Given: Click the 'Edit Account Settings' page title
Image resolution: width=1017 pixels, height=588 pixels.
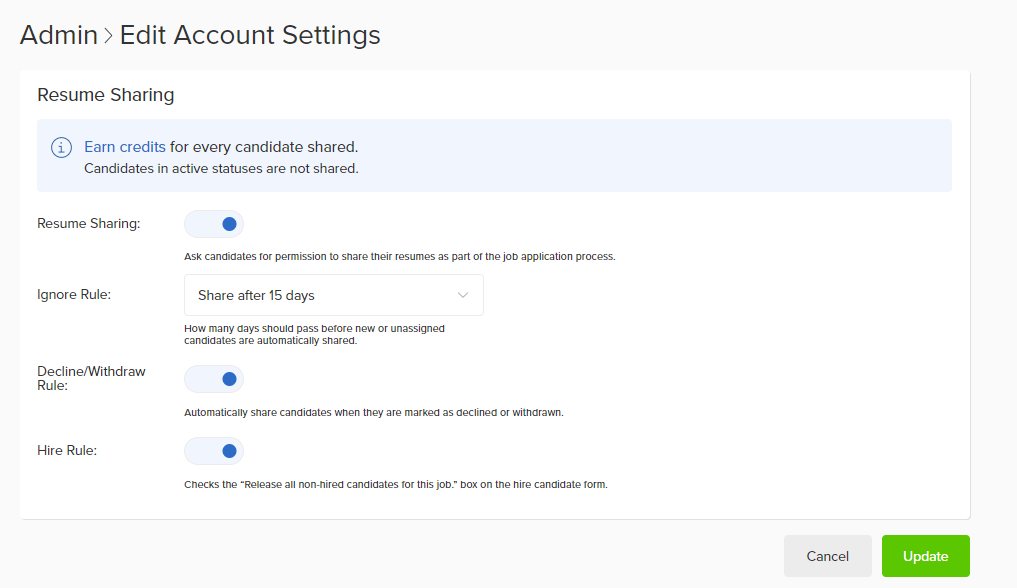Looking at the screenshot, I should pos(250,35).
